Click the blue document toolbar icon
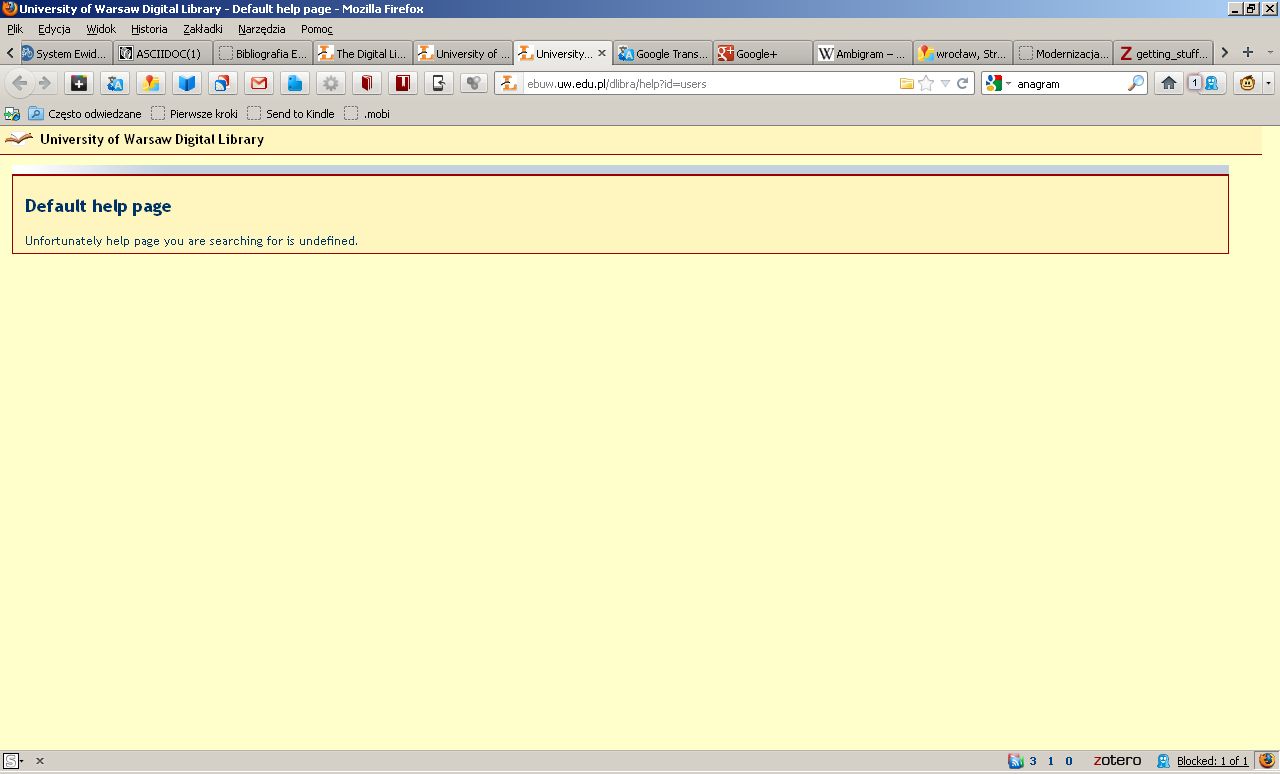Viewport: 1280px width, 774px height. click(x=295, y=83)
